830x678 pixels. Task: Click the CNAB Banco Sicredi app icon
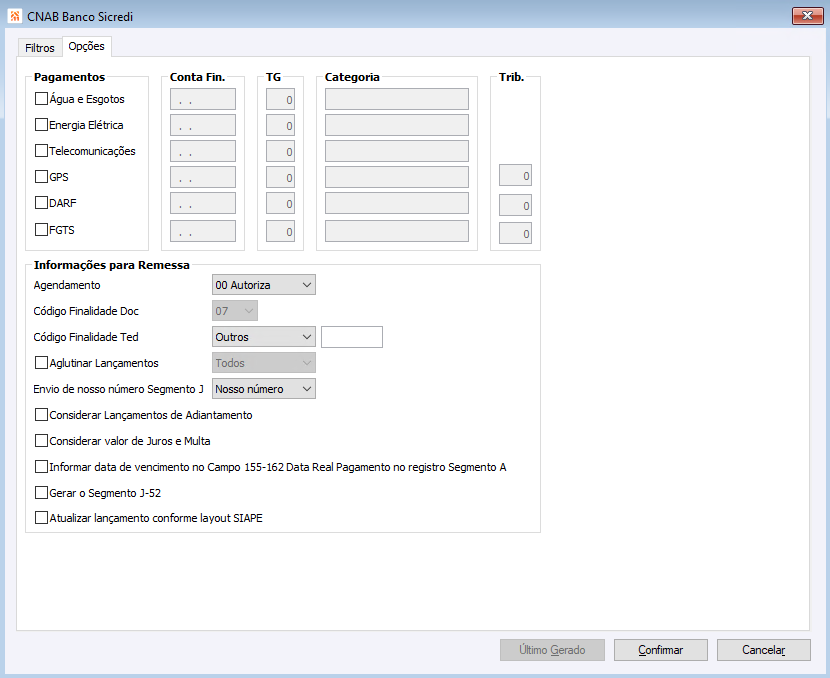click(15, 16)
